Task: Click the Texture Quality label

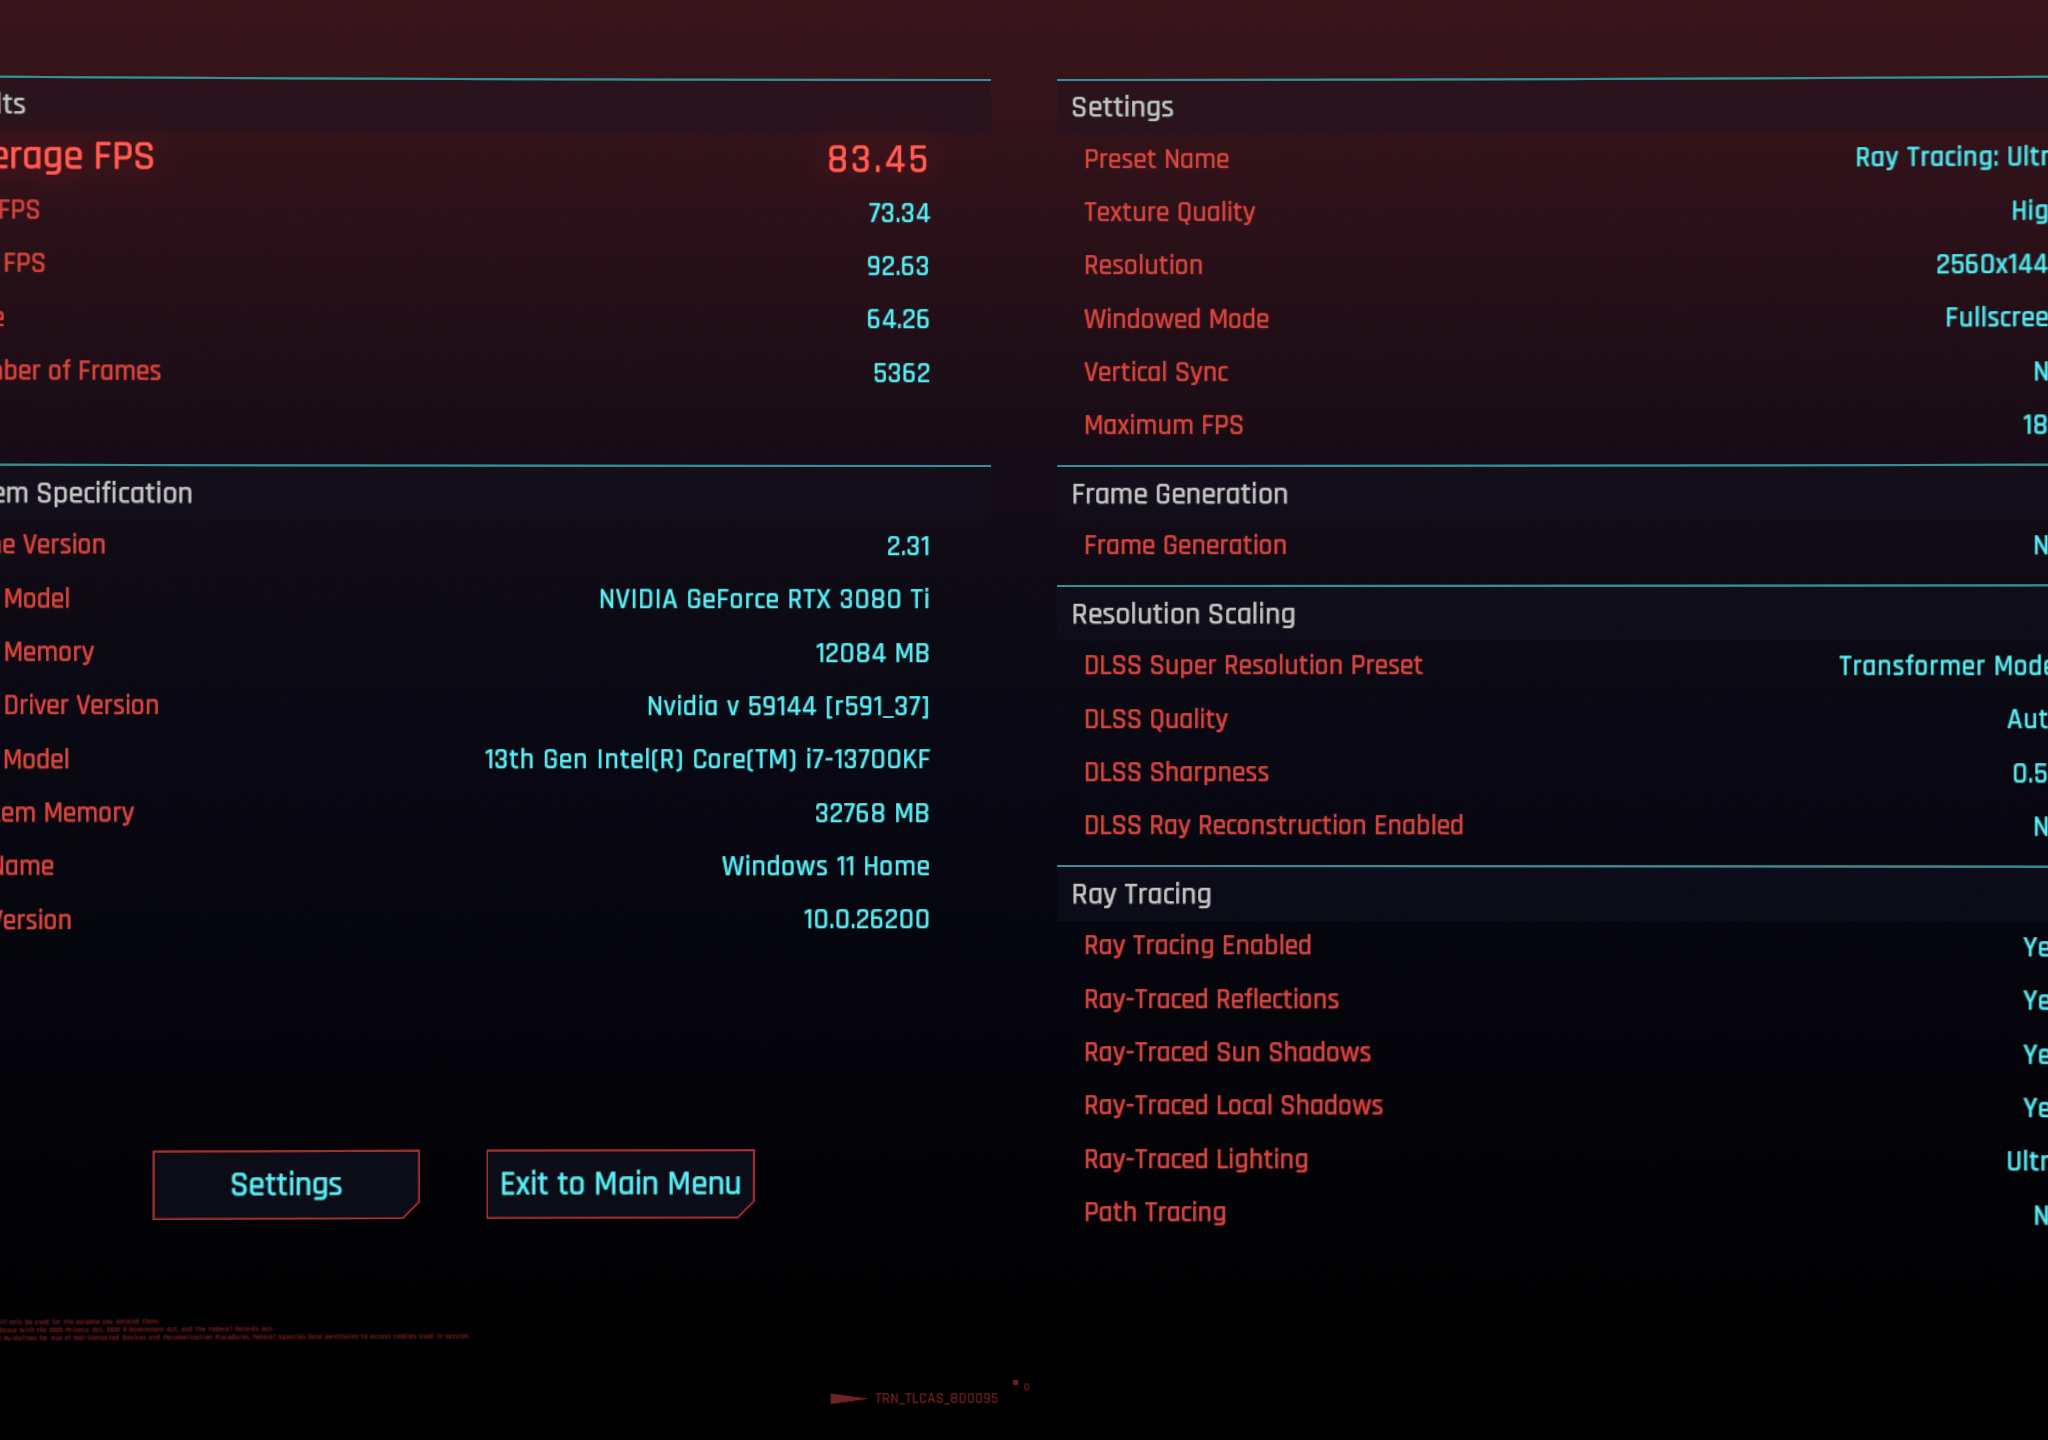Action: point(1169,212)
